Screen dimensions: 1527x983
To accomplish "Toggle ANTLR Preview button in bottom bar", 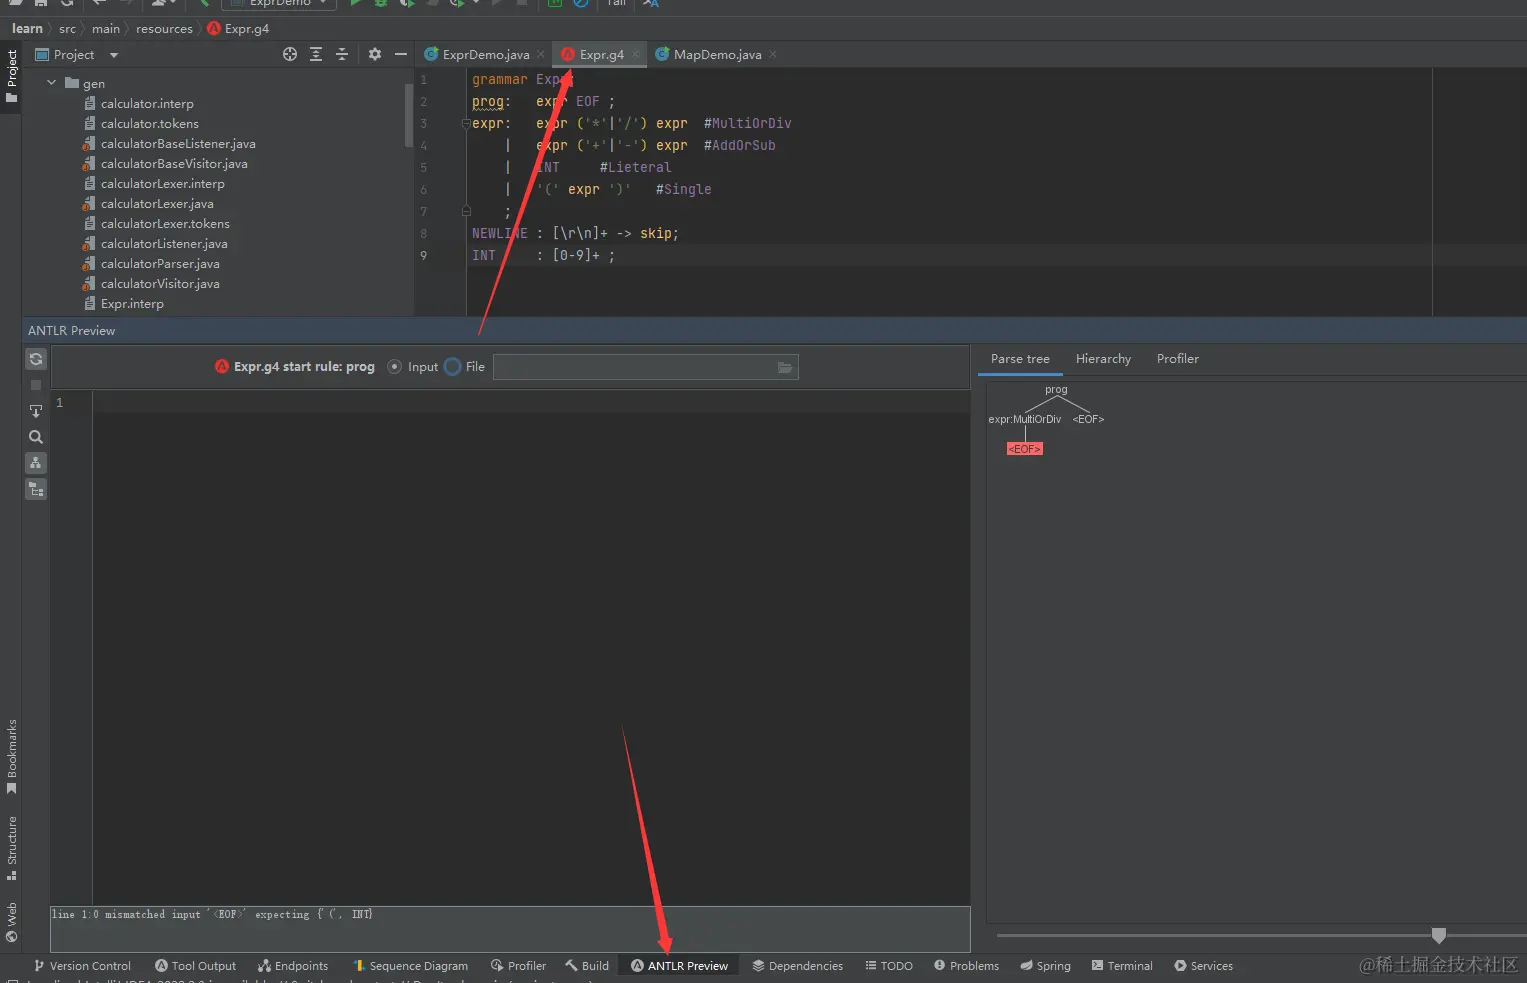I will click(x=679, y=965).
